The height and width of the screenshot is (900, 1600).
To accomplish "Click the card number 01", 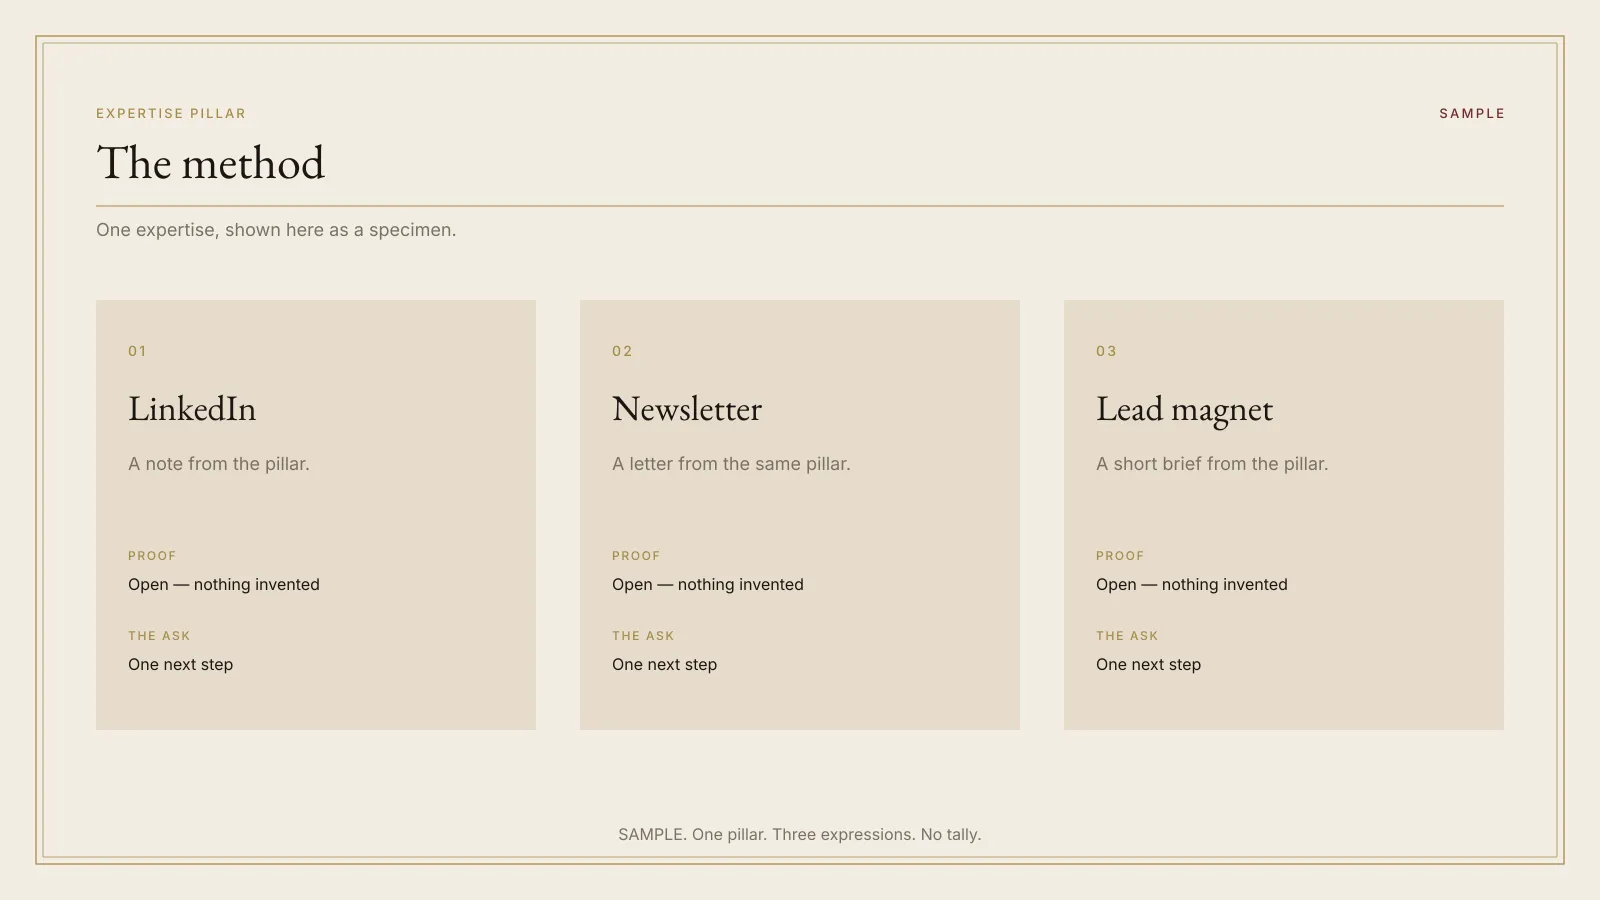I will pyautogui.click(x=138, y=351).
